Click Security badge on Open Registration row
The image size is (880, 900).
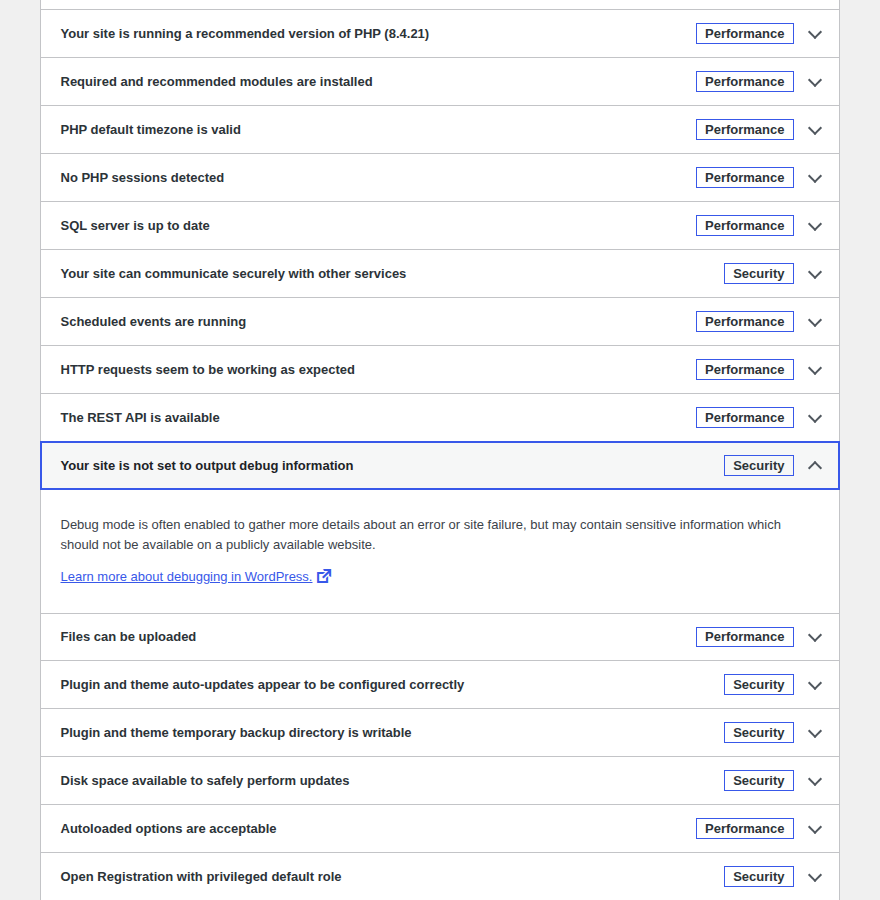[759, 877]
